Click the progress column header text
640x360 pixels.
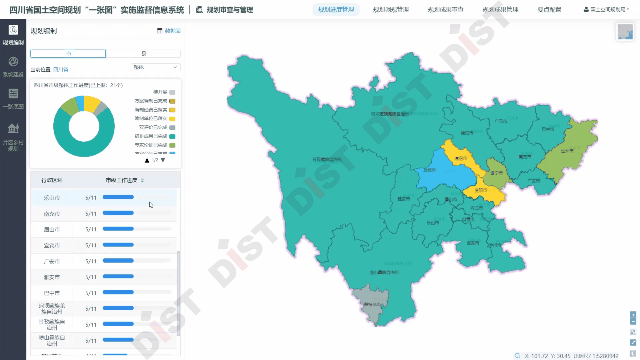tap(121, 180)
